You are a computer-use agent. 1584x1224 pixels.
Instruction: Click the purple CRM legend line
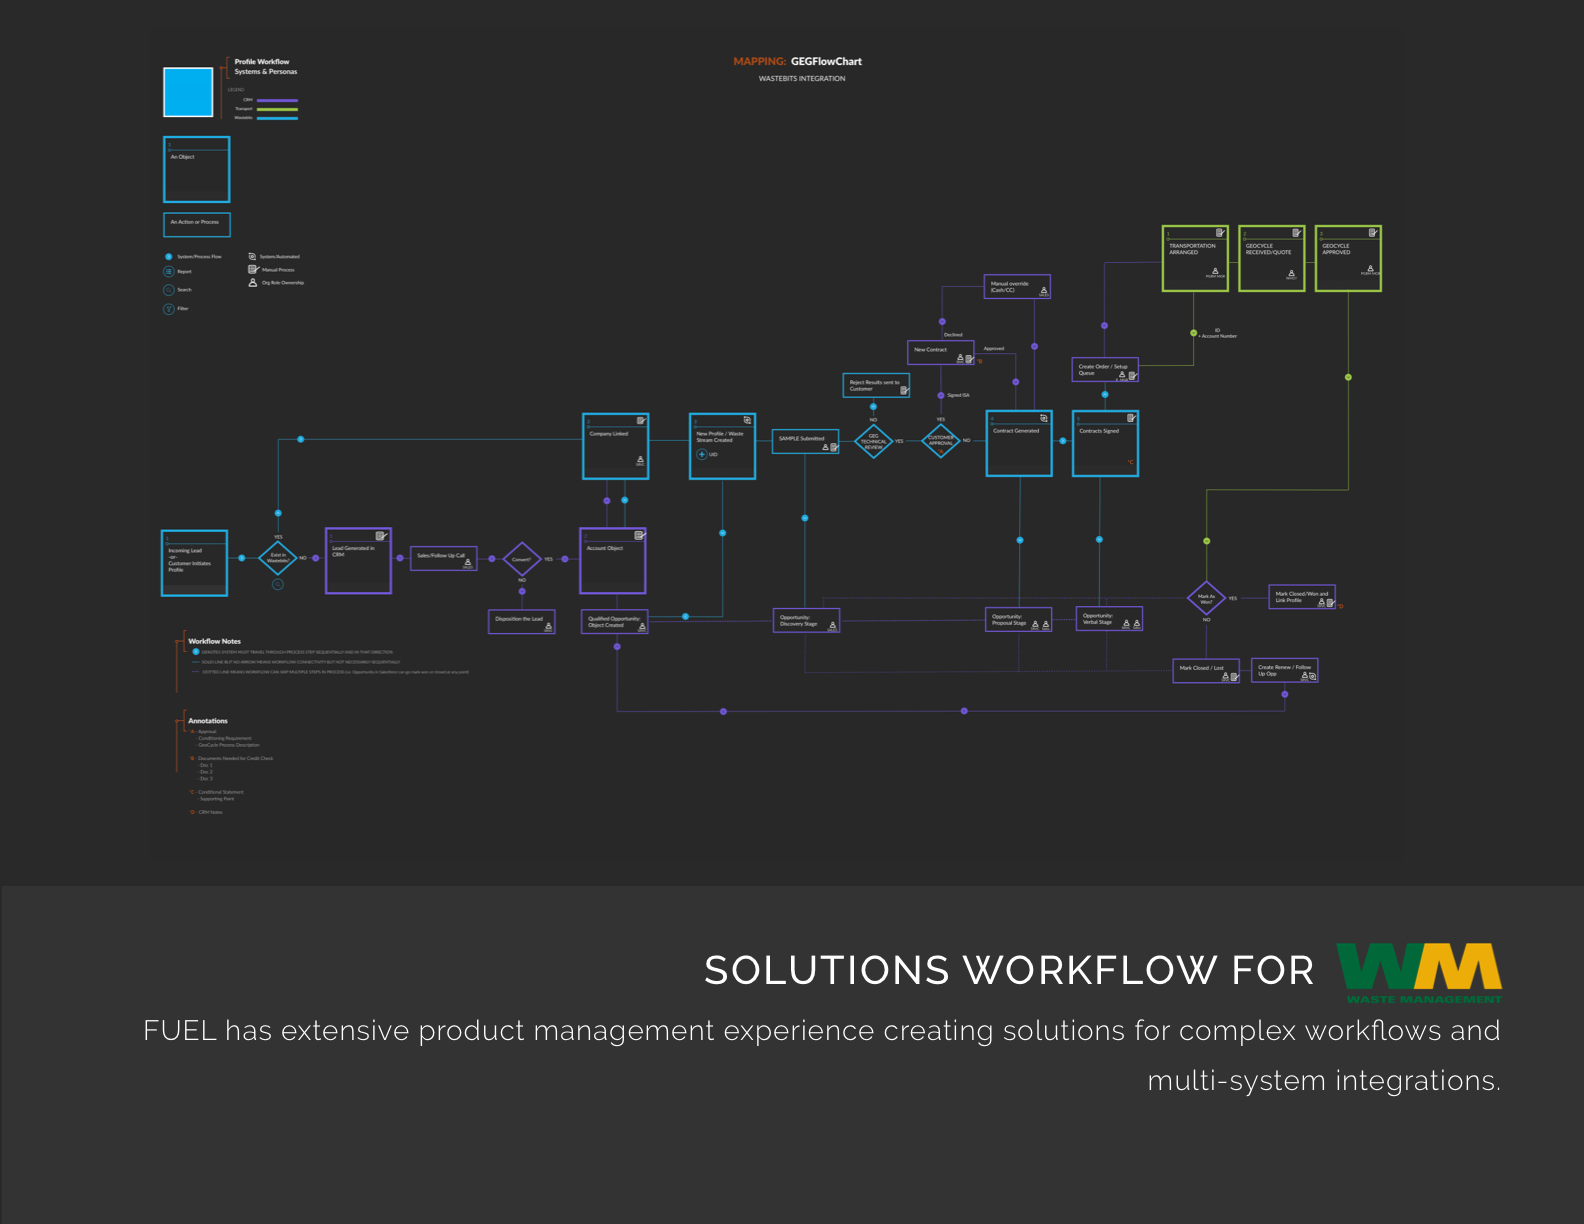pyautogui.click(x=277, y=101)
